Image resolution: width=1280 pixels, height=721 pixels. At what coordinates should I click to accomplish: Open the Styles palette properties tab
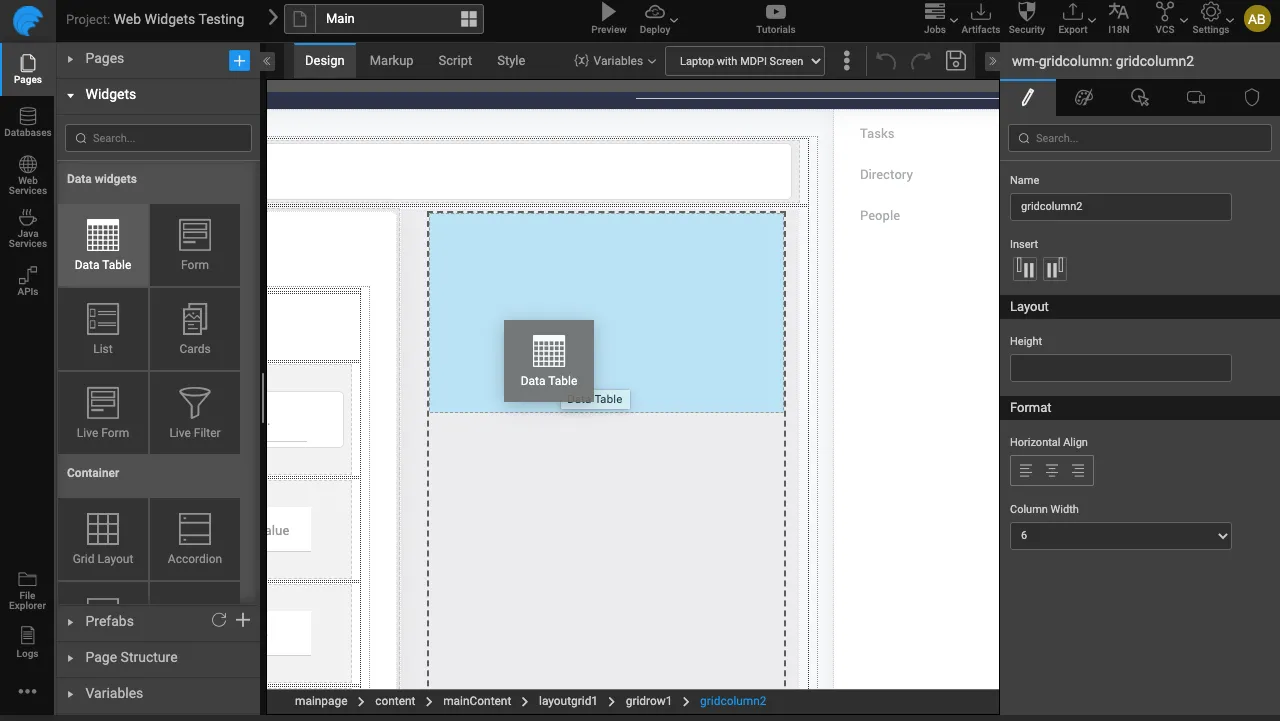click(1083, 97)
